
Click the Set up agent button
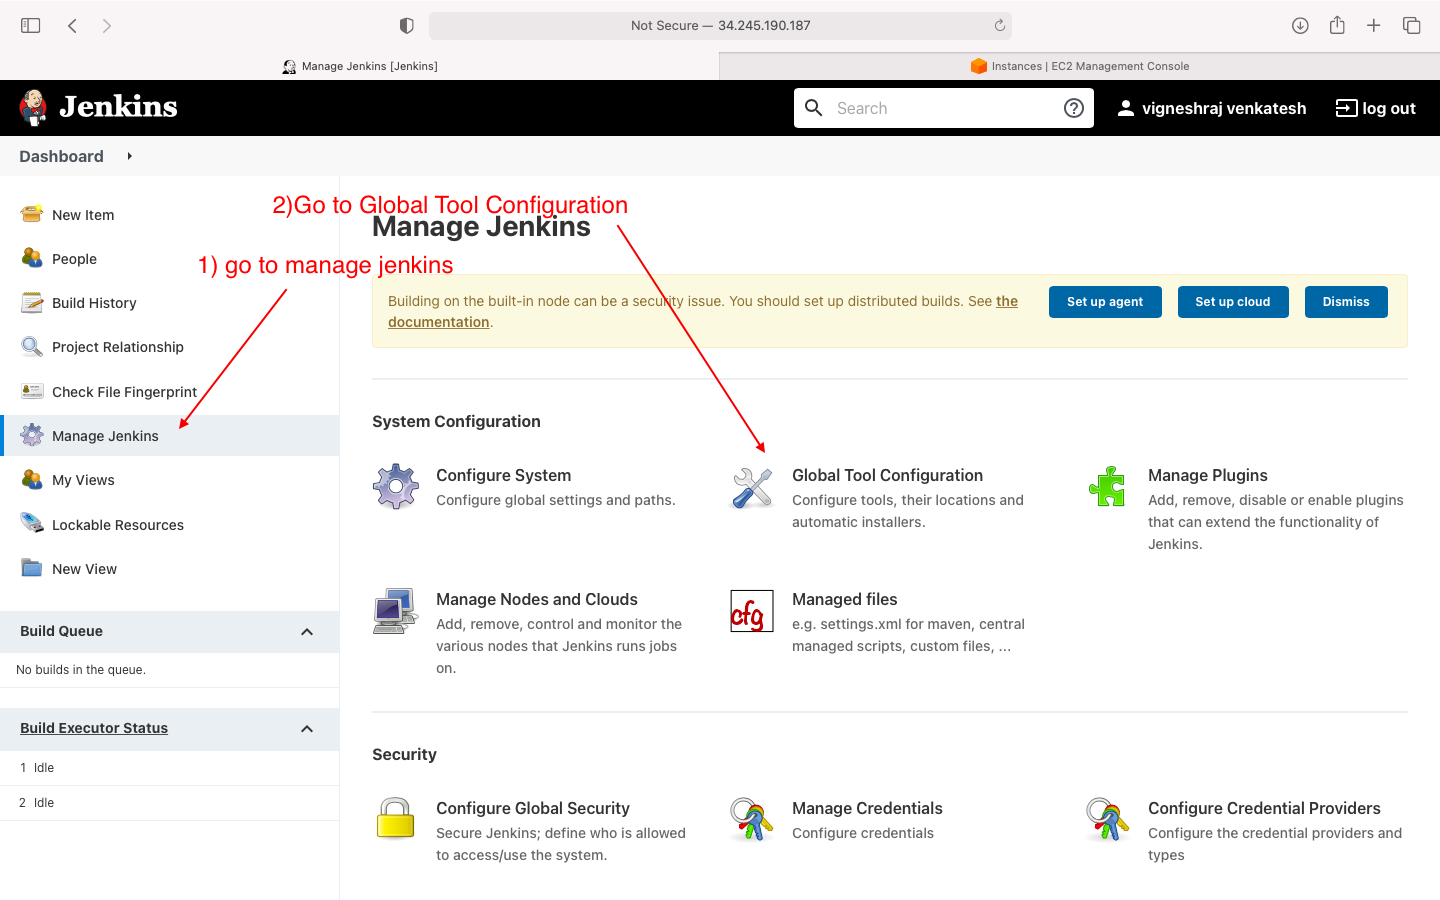pyautogui.click(x=1105, y=302)
